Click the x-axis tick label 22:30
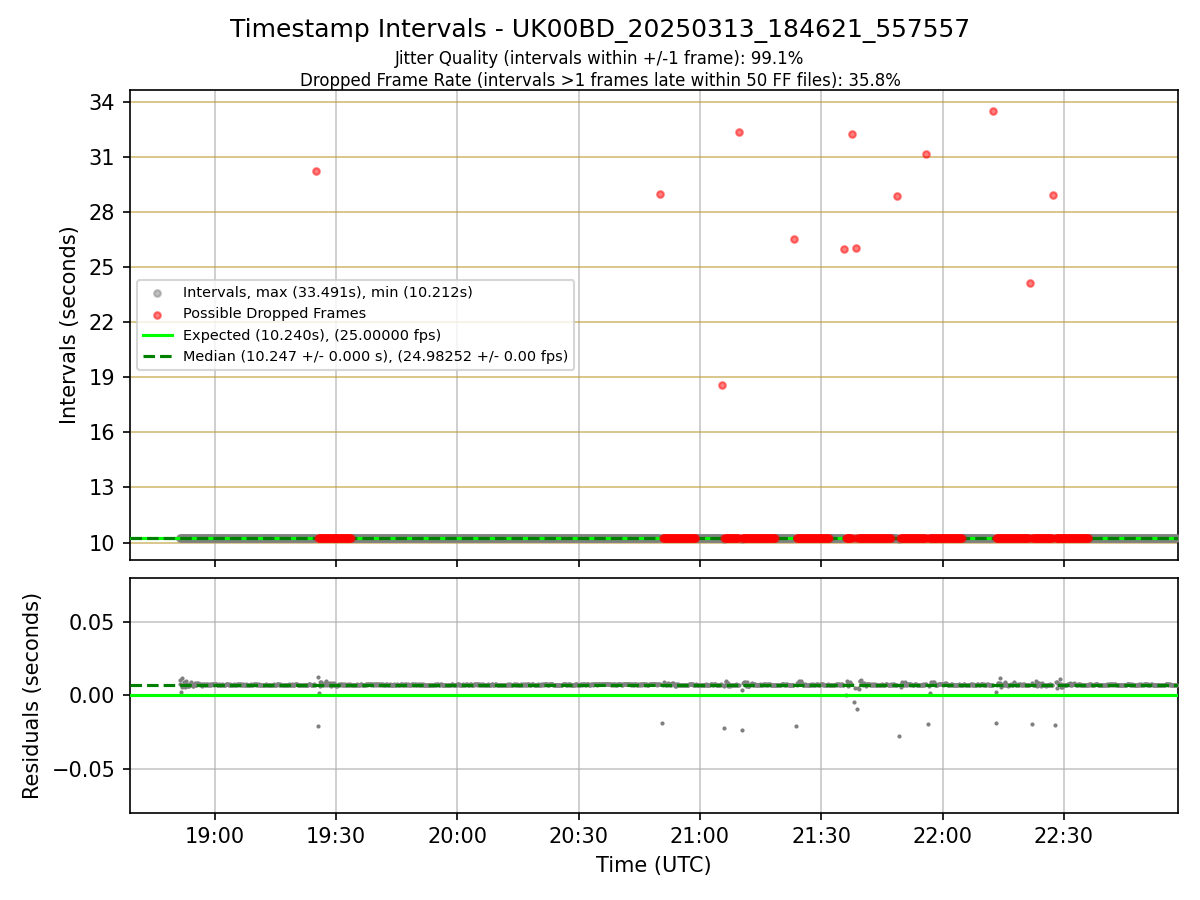Screen dimensions: 1200x900 click(x=1063, y=836)
